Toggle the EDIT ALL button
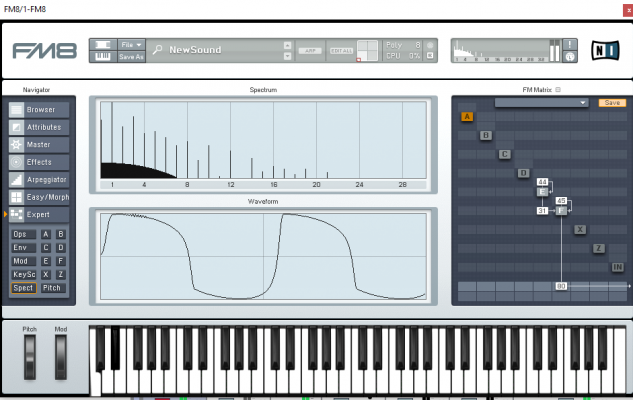Viewport: 633px width, 400px height. tap(342, 51)
